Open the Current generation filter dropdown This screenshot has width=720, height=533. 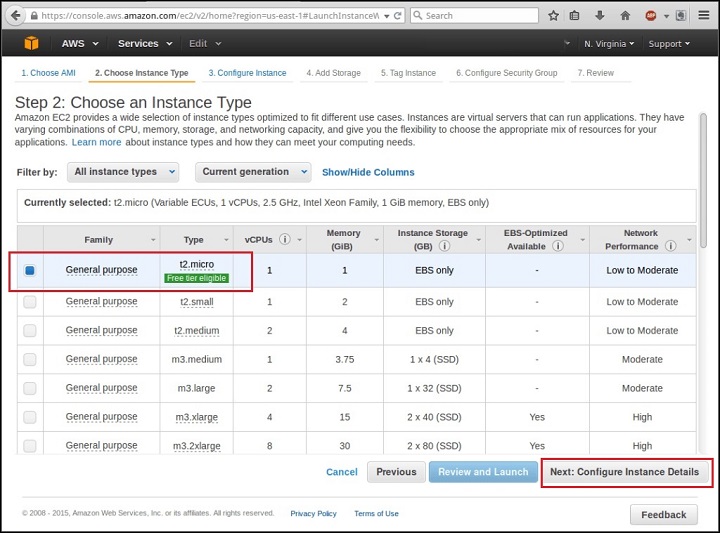point(253,172)
